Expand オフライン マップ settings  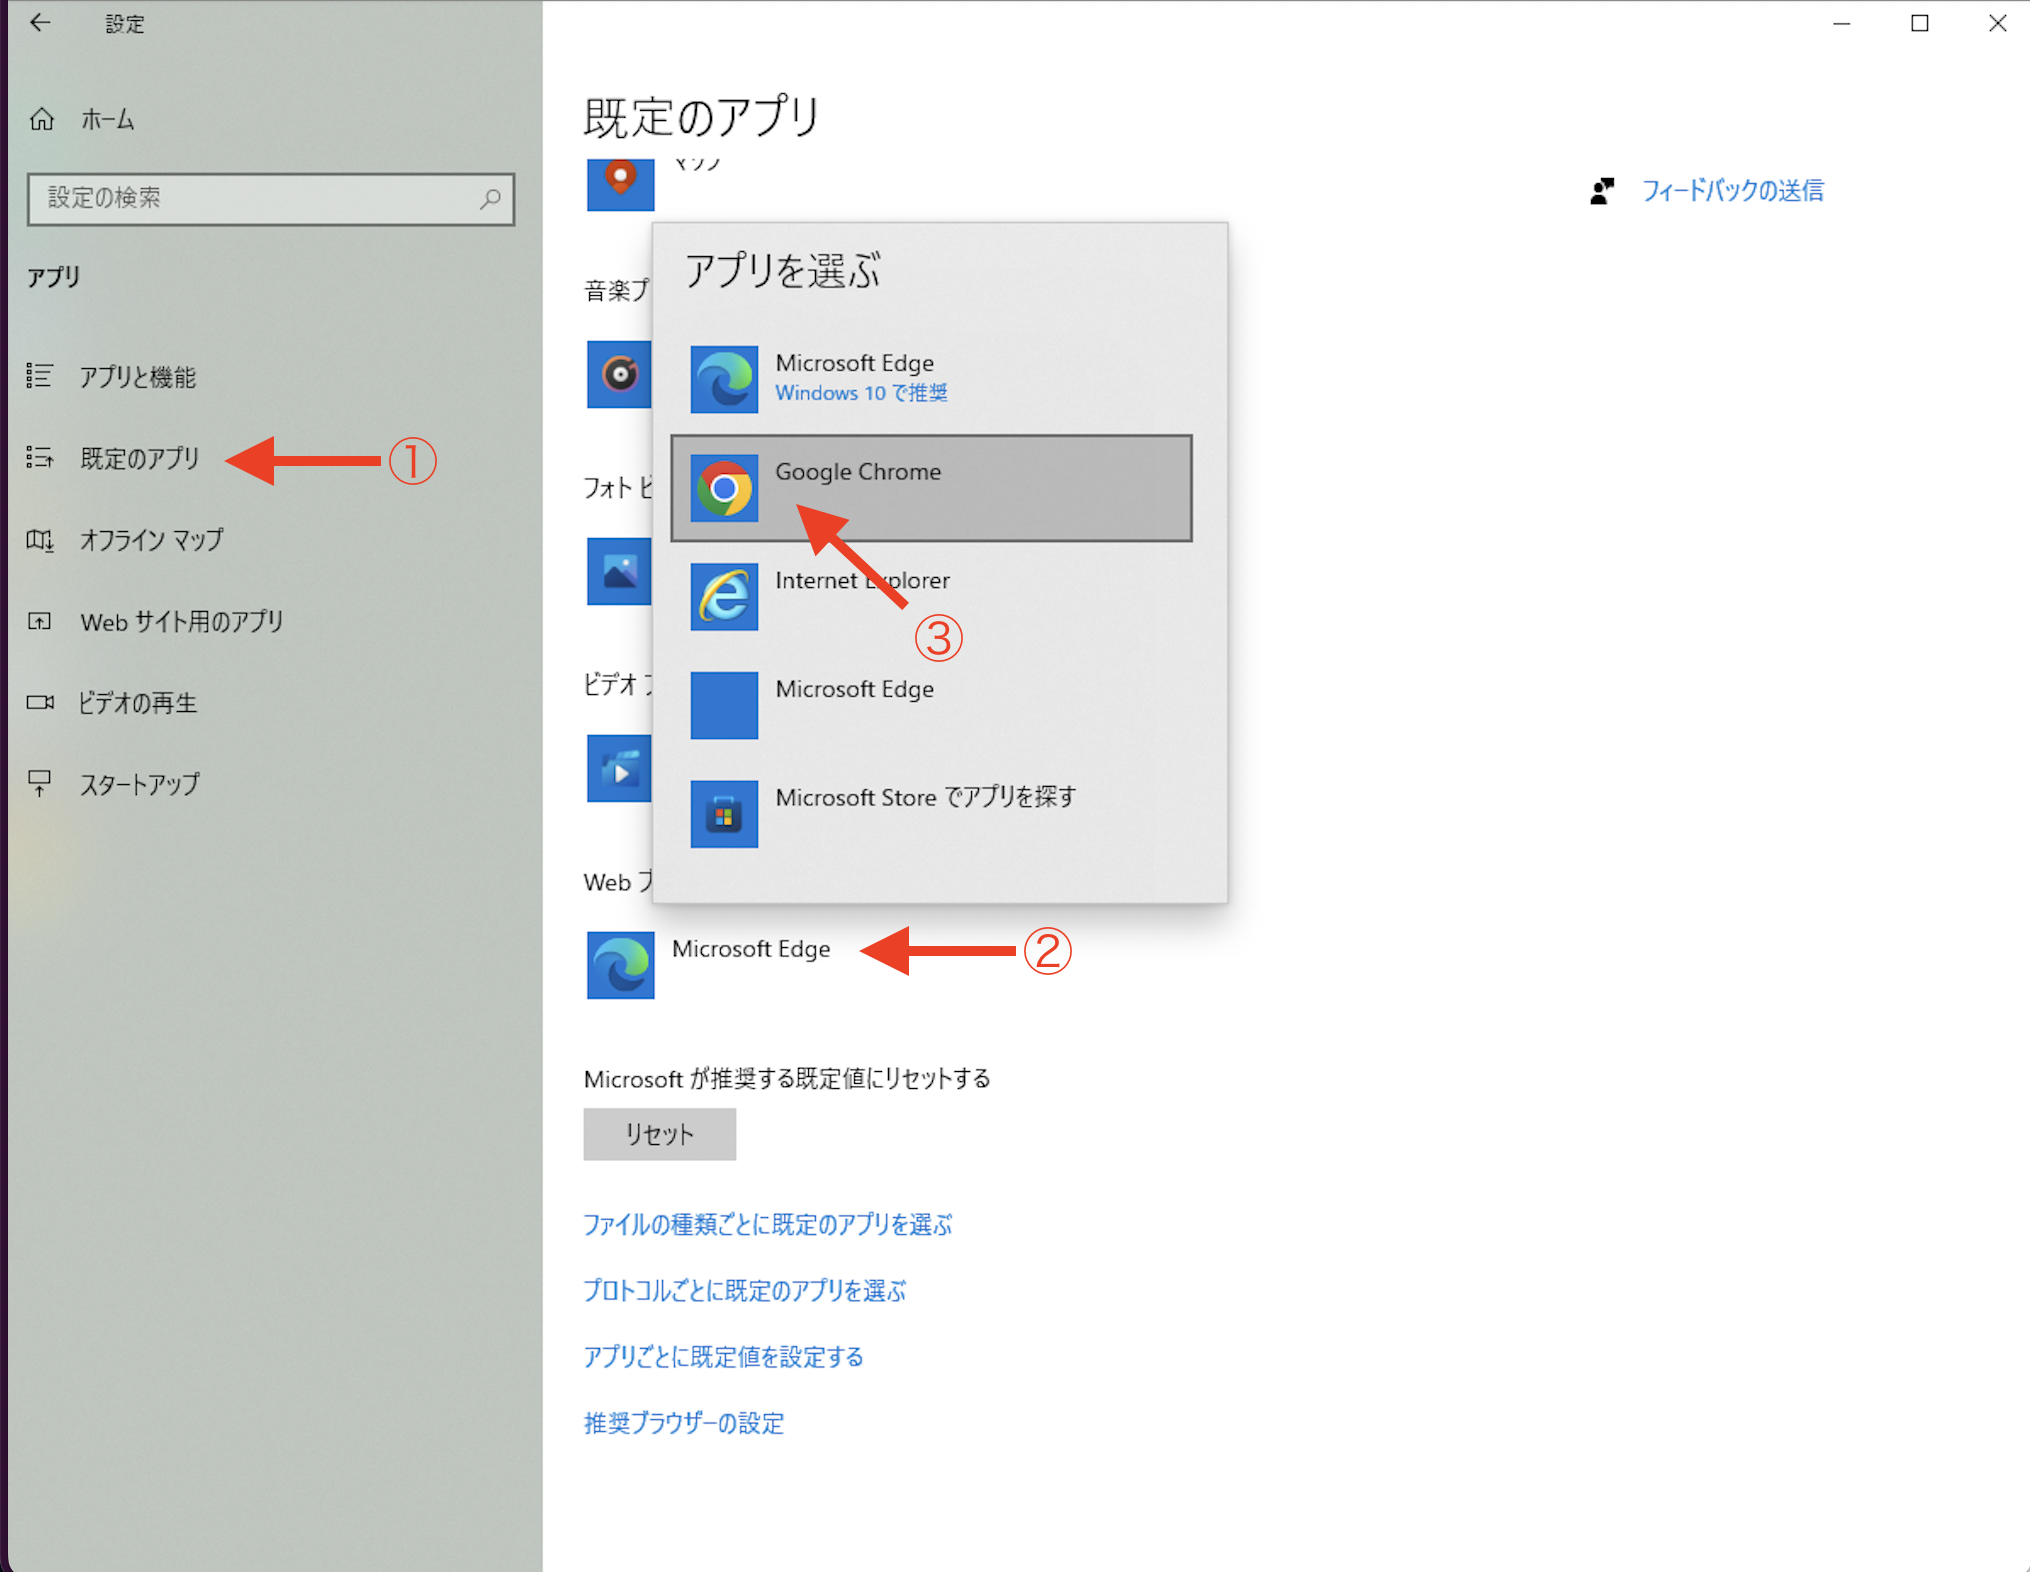[x=148, y=539]
